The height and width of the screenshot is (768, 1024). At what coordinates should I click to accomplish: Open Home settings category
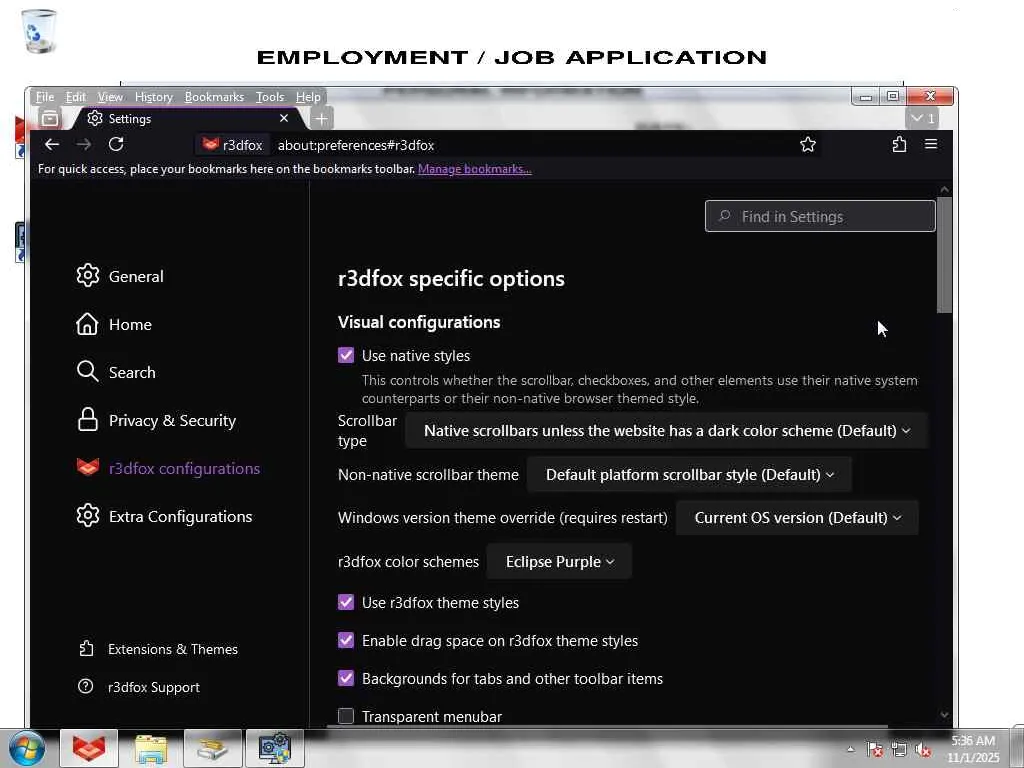pos(114,325)
